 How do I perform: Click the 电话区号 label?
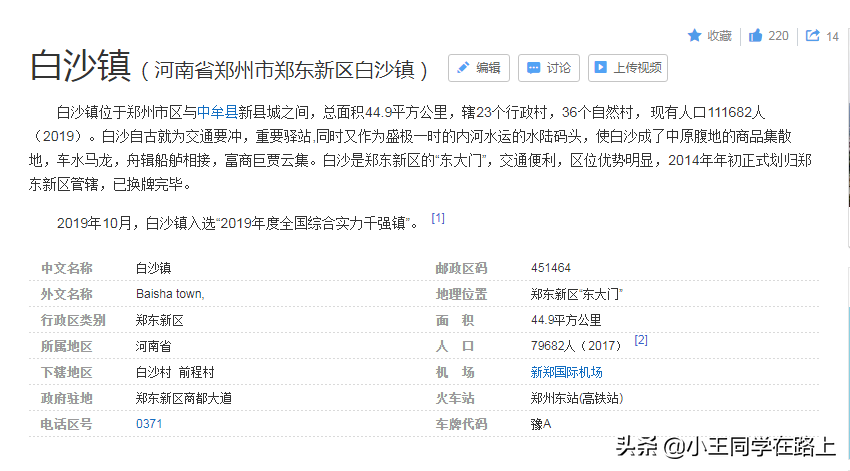point(67,424)
